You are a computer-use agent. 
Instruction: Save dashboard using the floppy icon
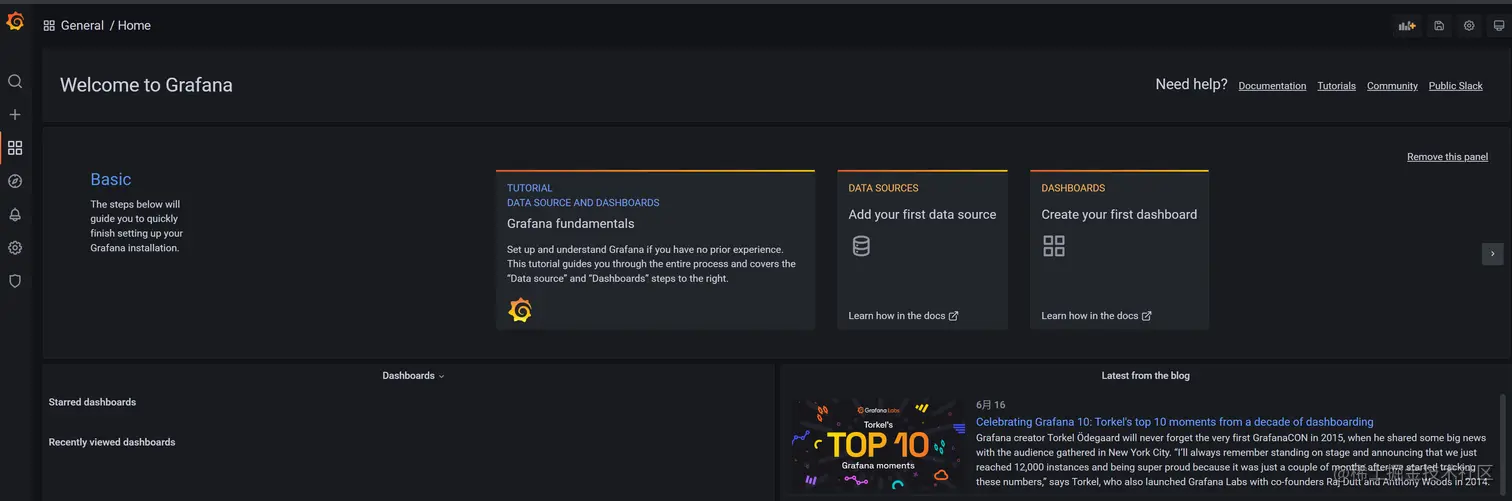point(1439,26)
